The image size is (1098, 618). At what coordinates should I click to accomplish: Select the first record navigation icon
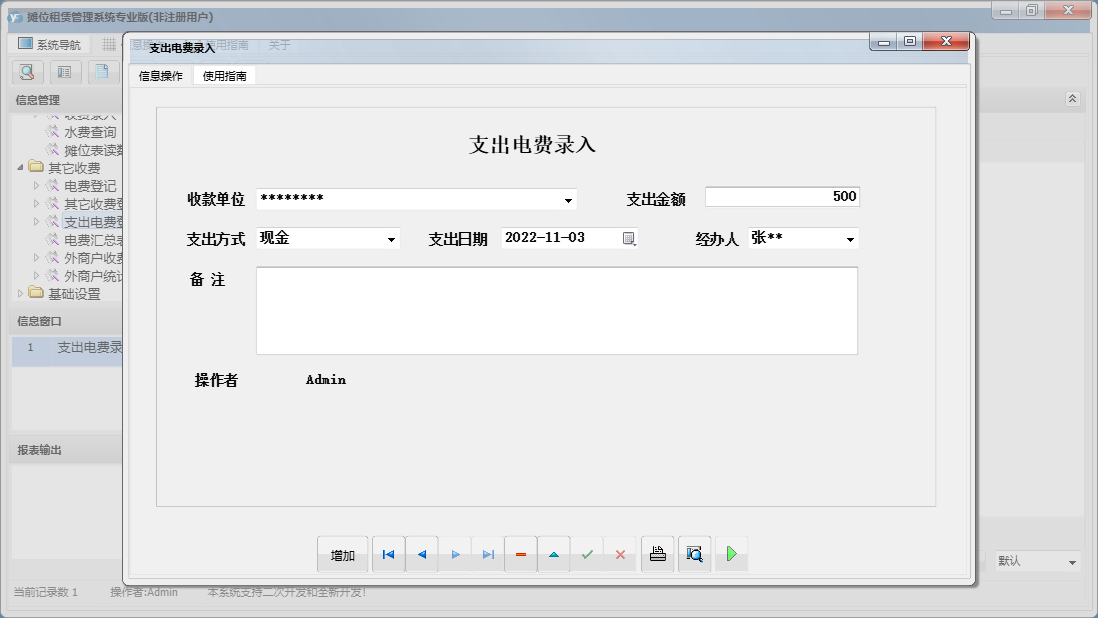(388, 553)
